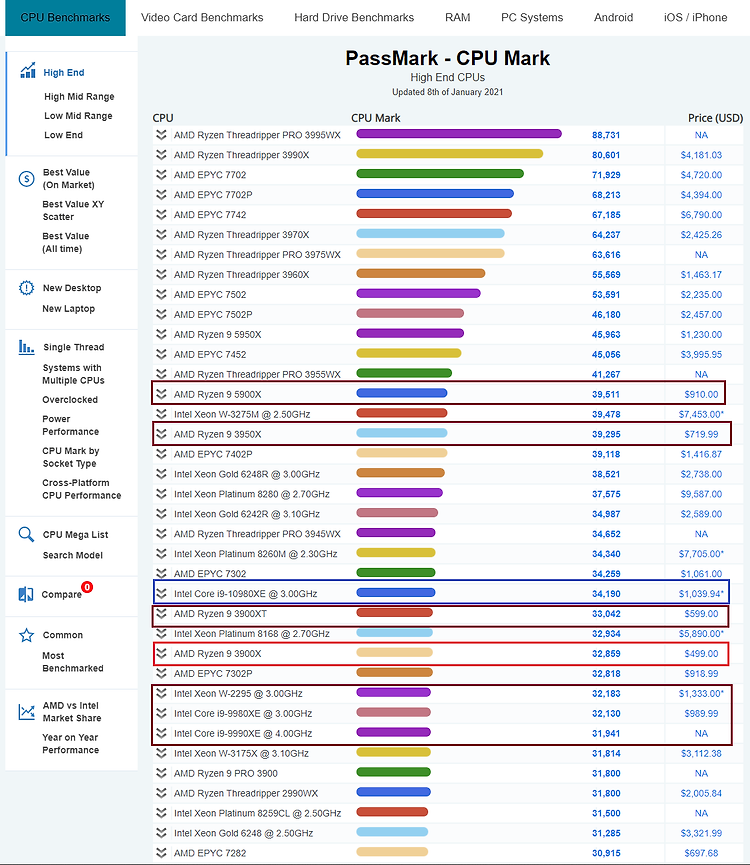The width and height of the screenshot is (750, 865).
Task: Expand the Intel Xeon W-3275M row
Action: click(x=161, y=414)
